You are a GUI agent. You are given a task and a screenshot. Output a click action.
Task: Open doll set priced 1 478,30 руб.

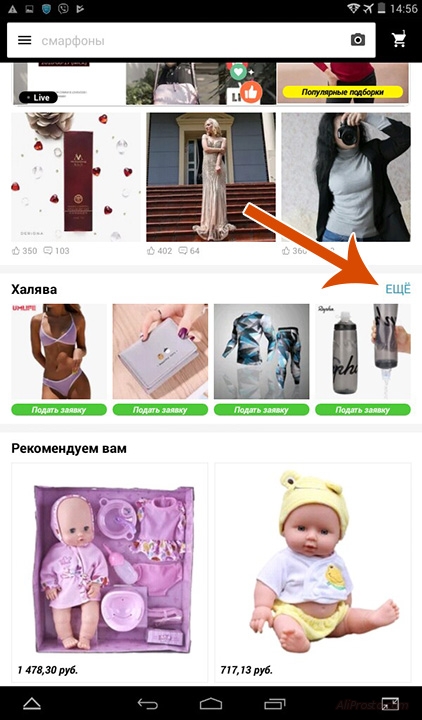(109, 573)
